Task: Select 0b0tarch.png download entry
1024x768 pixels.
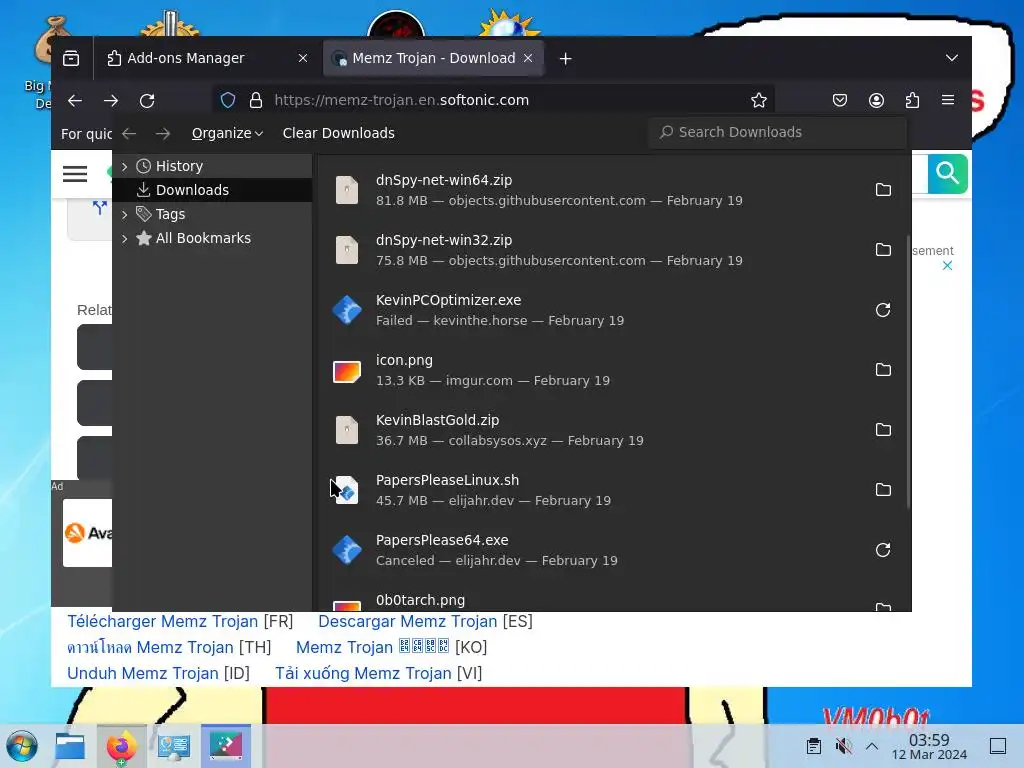Action: tap(612, 599)
